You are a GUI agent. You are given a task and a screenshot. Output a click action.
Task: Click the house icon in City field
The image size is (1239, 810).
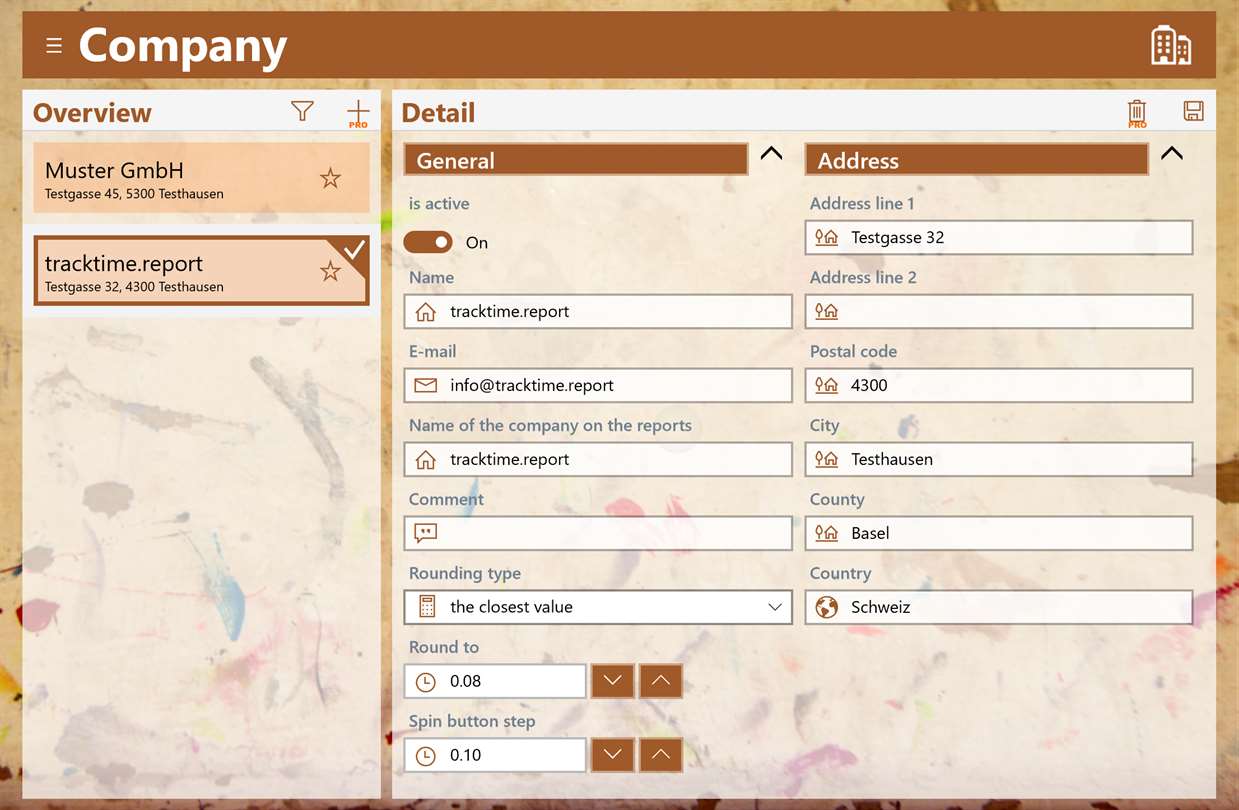coord(826,459)
